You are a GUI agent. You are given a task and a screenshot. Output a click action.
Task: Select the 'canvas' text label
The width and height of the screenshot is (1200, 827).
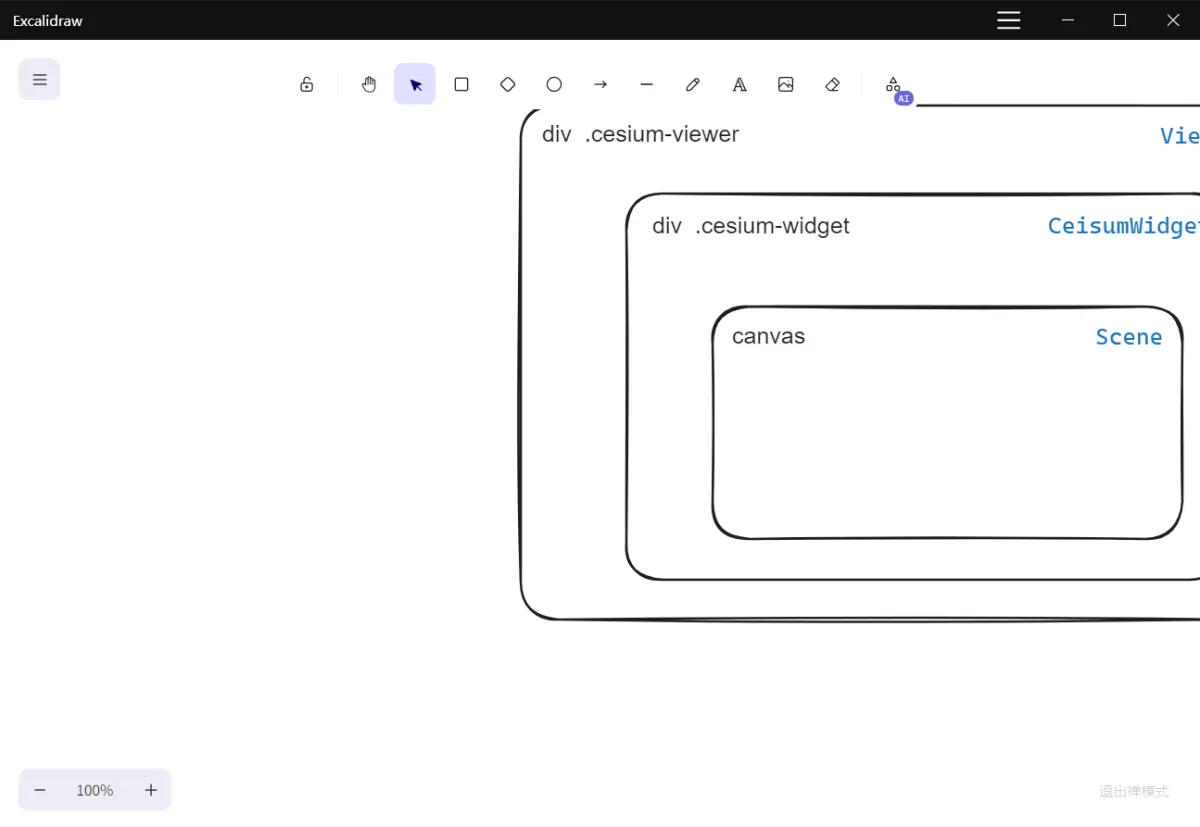click(x=768, y=336)
